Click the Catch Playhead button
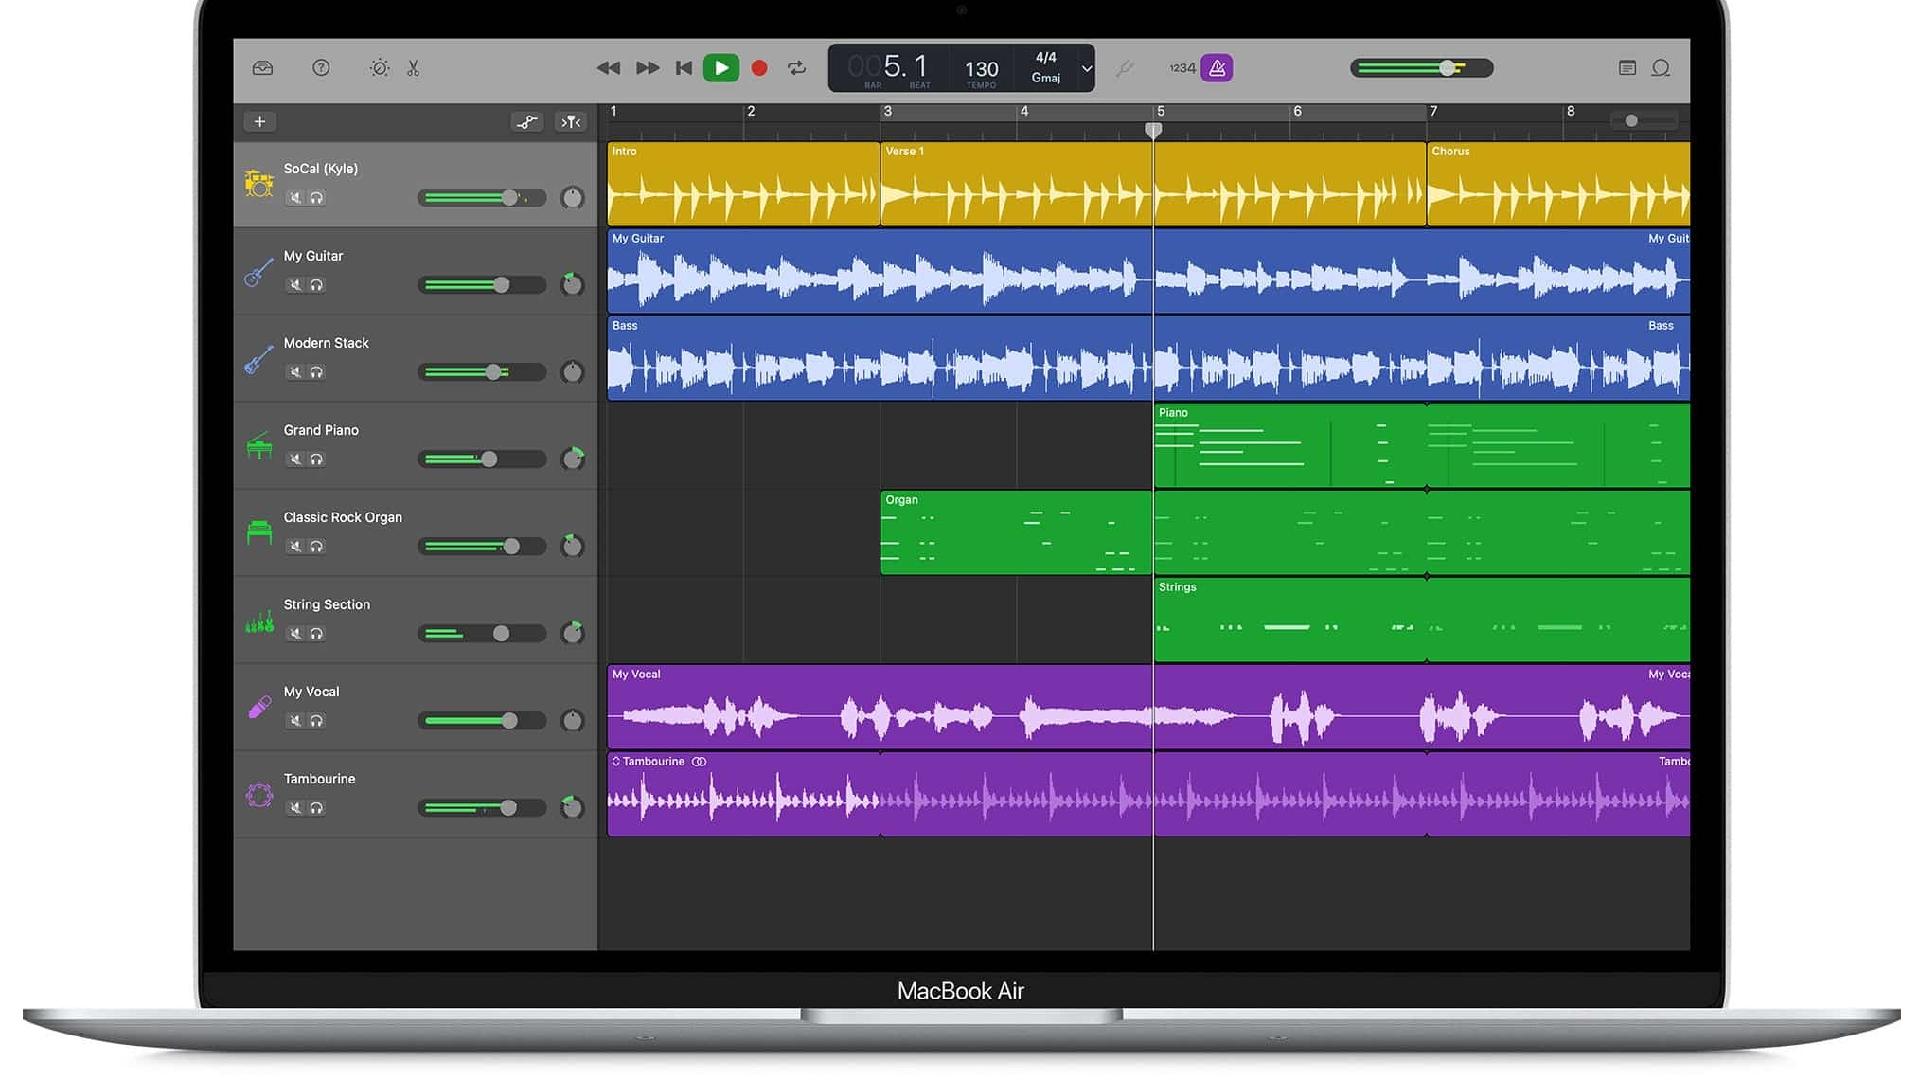The width and height of the screenshot is (1920, 1080). (x=570, y=122)
